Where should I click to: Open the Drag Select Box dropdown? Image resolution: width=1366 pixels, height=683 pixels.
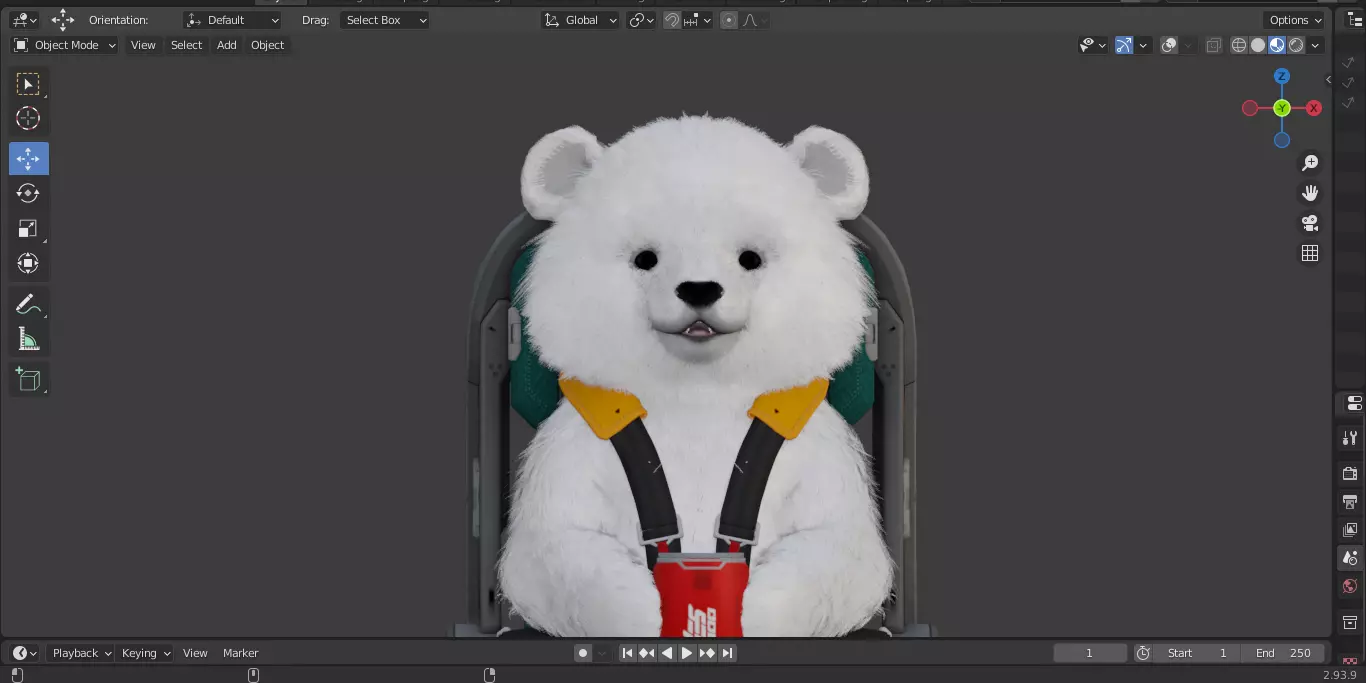click(384, 20)
